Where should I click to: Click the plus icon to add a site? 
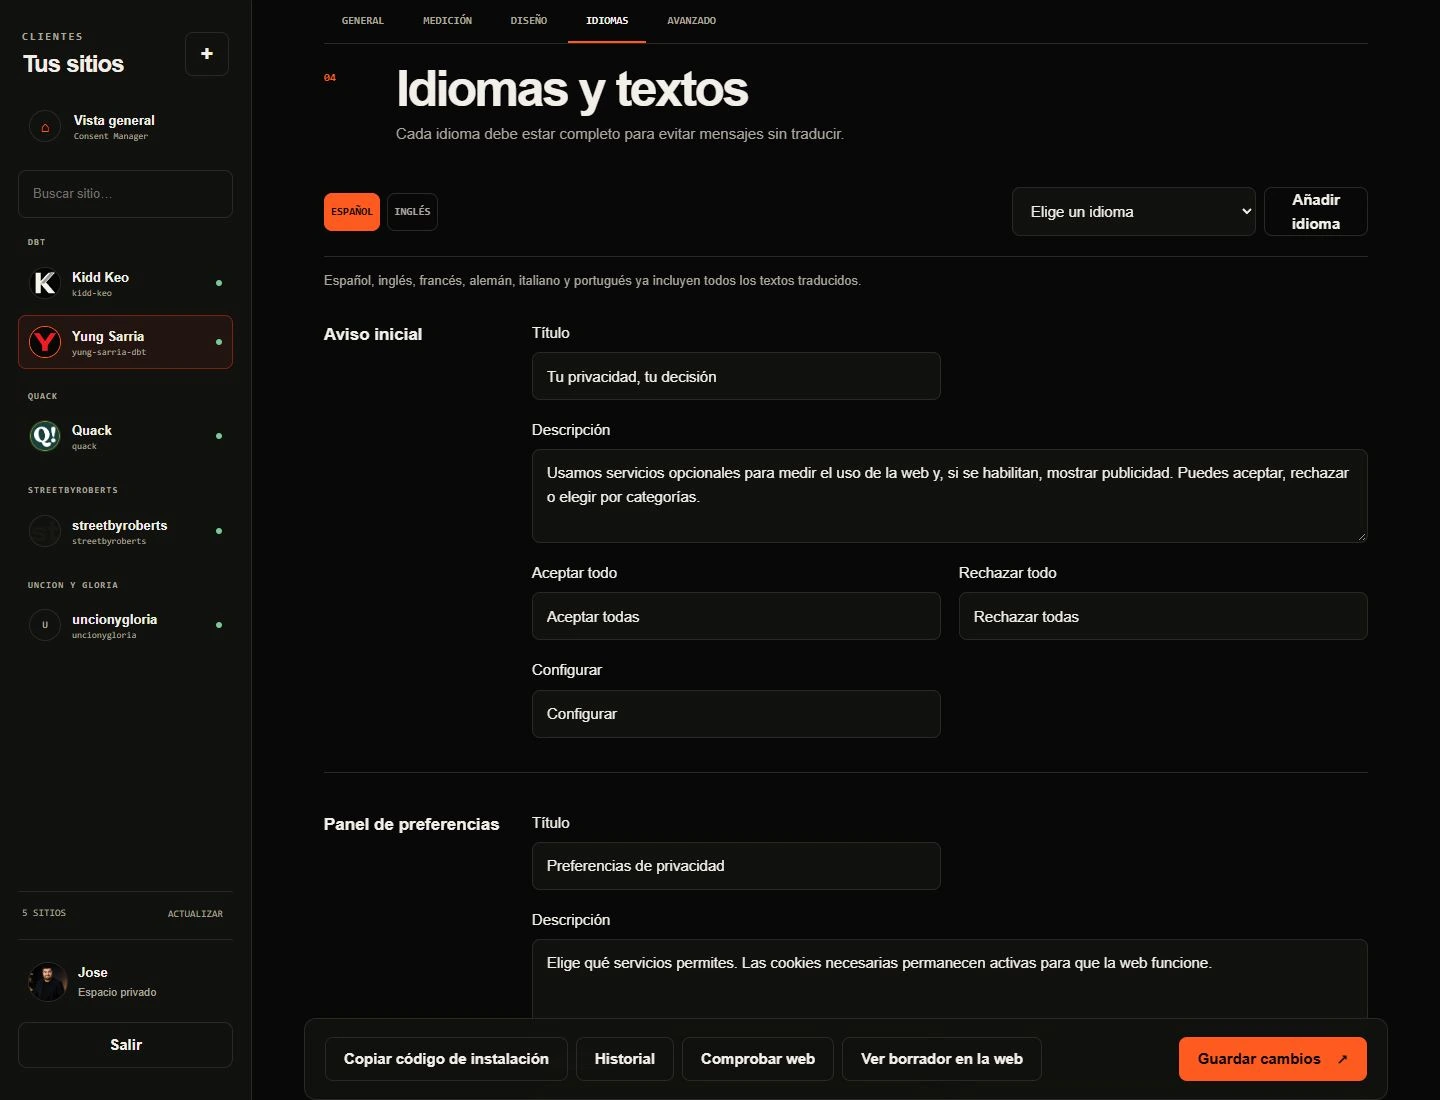point(207,54)
